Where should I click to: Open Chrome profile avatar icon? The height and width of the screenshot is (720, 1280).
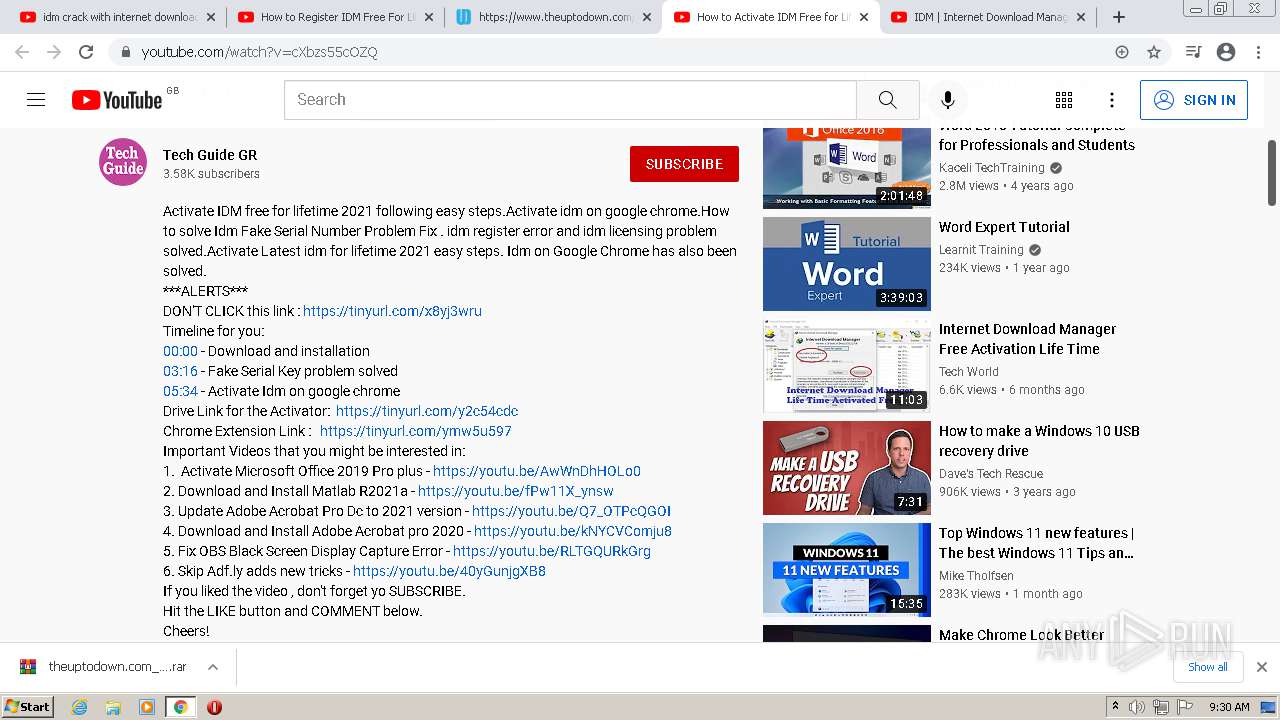coord(1226,52)
